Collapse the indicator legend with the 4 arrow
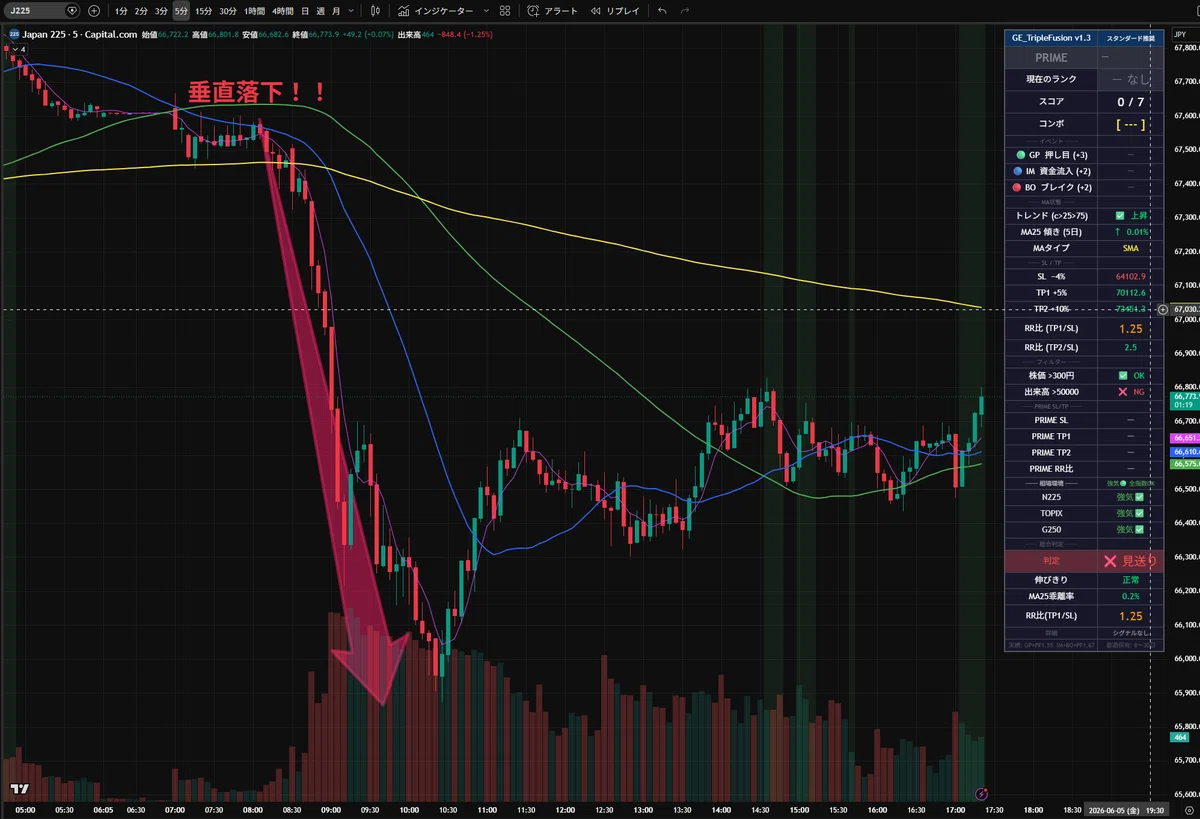The image size is (1200, 819). click(18, 48)
